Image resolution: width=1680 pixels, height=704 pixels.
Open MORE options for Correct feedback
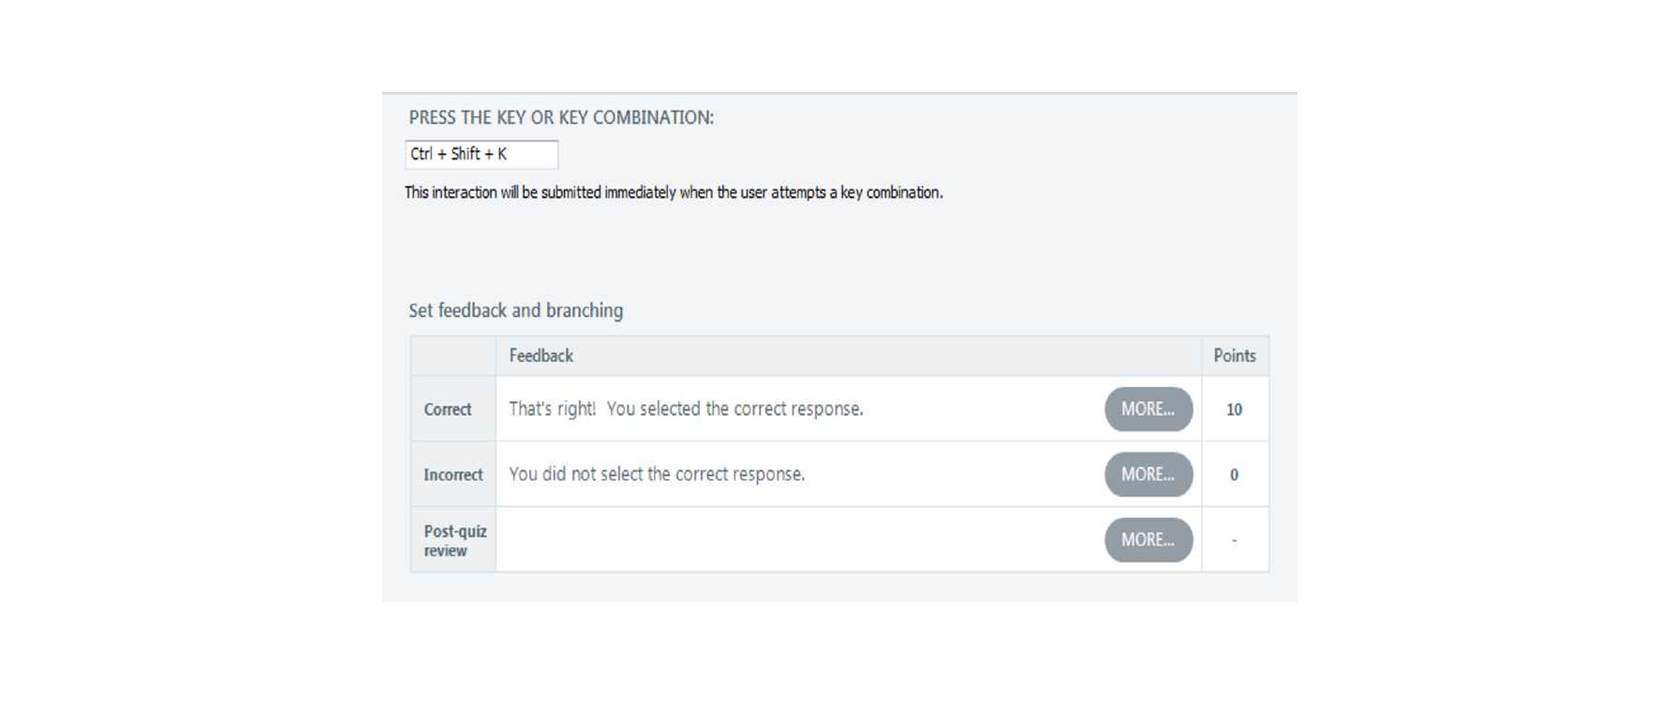[1148, 409]
